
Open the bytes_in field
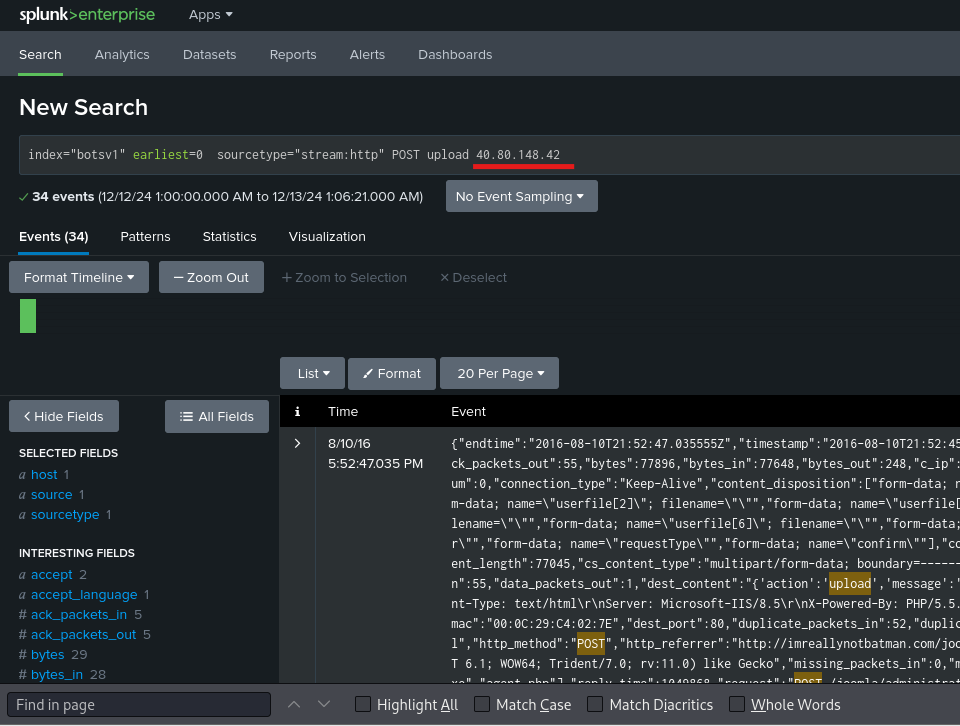[57, 675]
